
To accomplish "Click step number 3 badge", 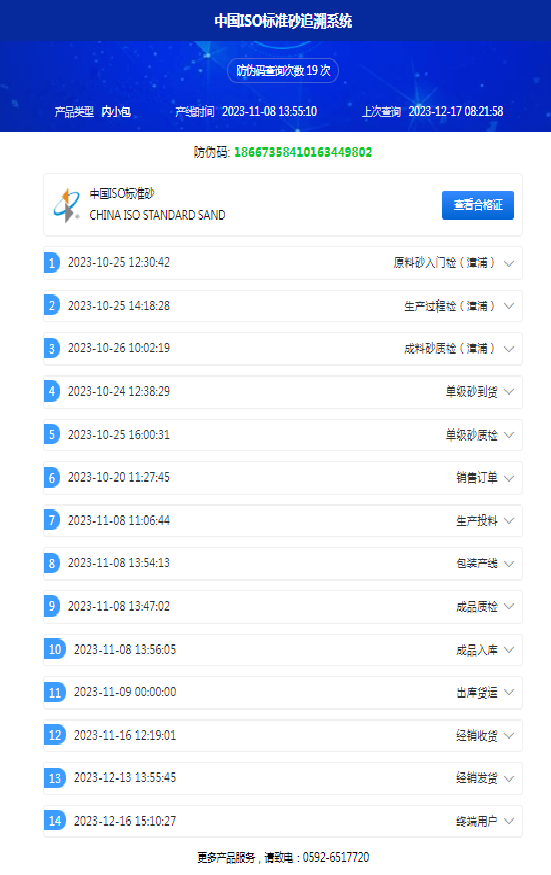I will coord(51,349).
